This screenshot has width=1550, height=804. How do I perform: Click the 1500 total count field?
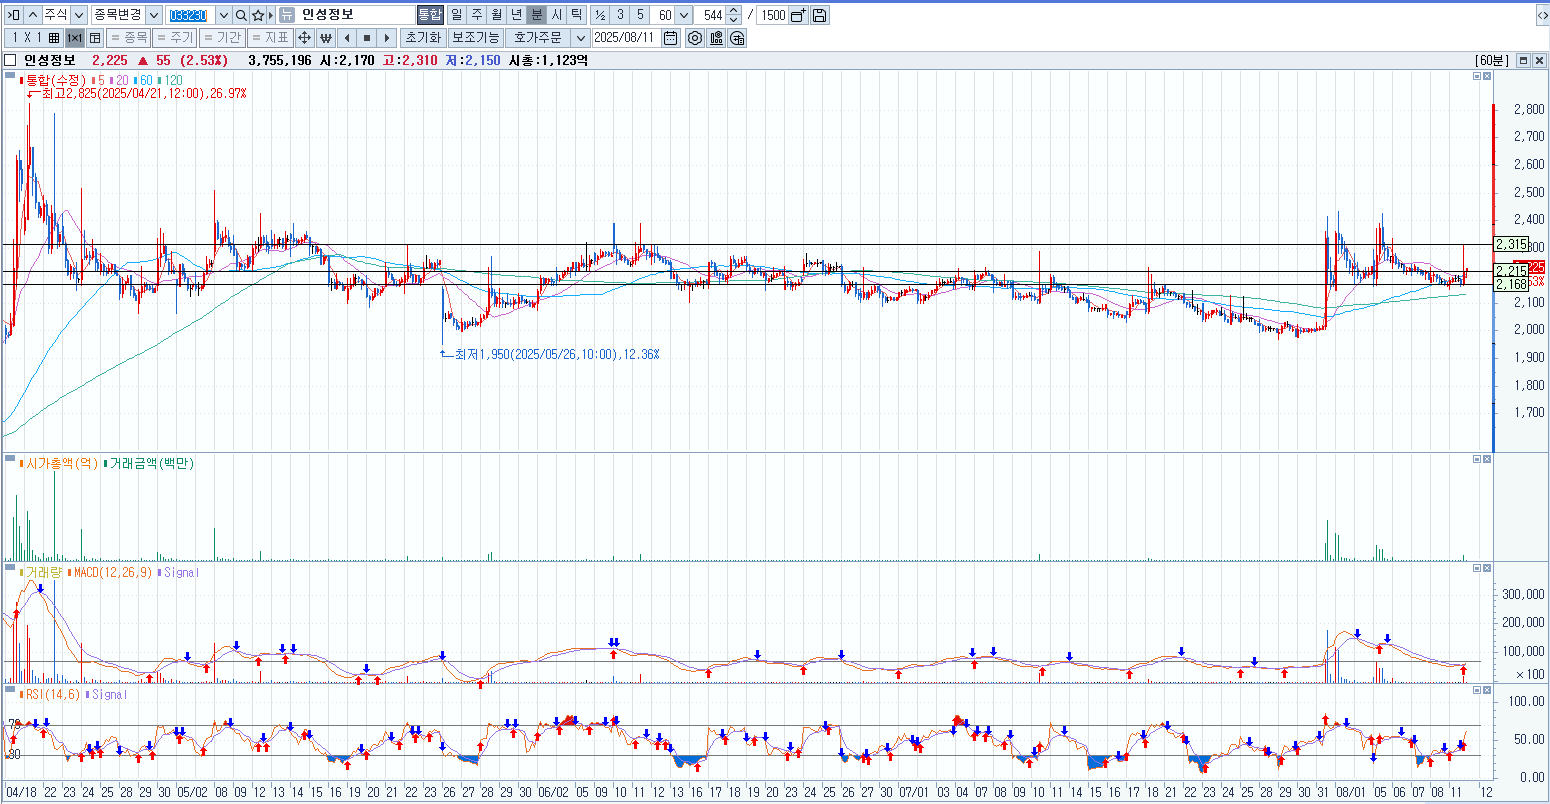pyautogui.click(x=772, y=15)
